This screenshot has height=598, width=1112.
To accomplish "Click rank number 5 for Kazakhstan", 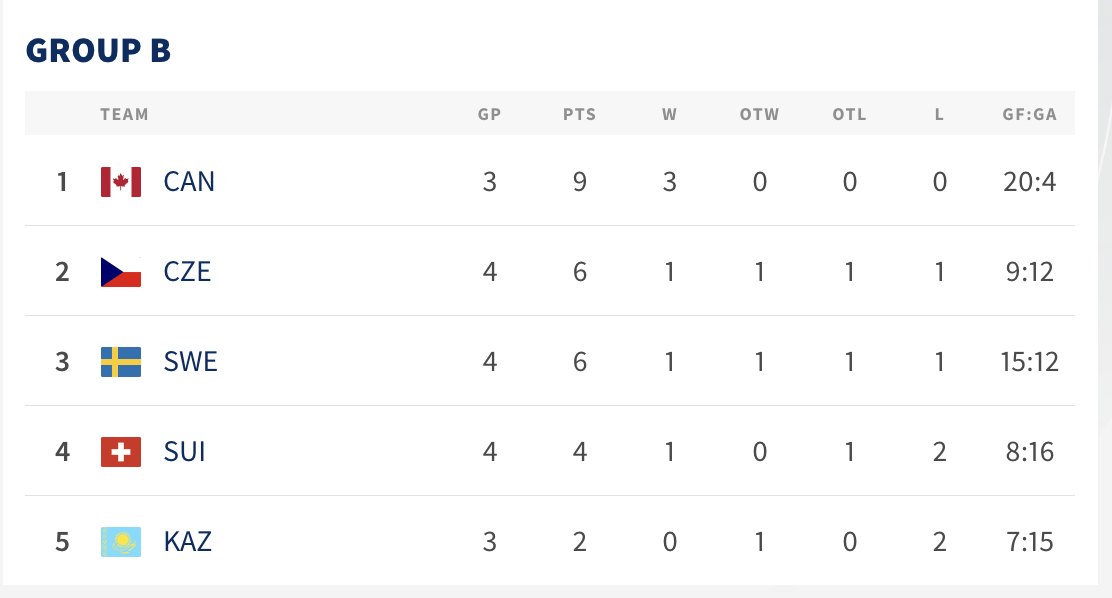I will [x=62, y=542].
